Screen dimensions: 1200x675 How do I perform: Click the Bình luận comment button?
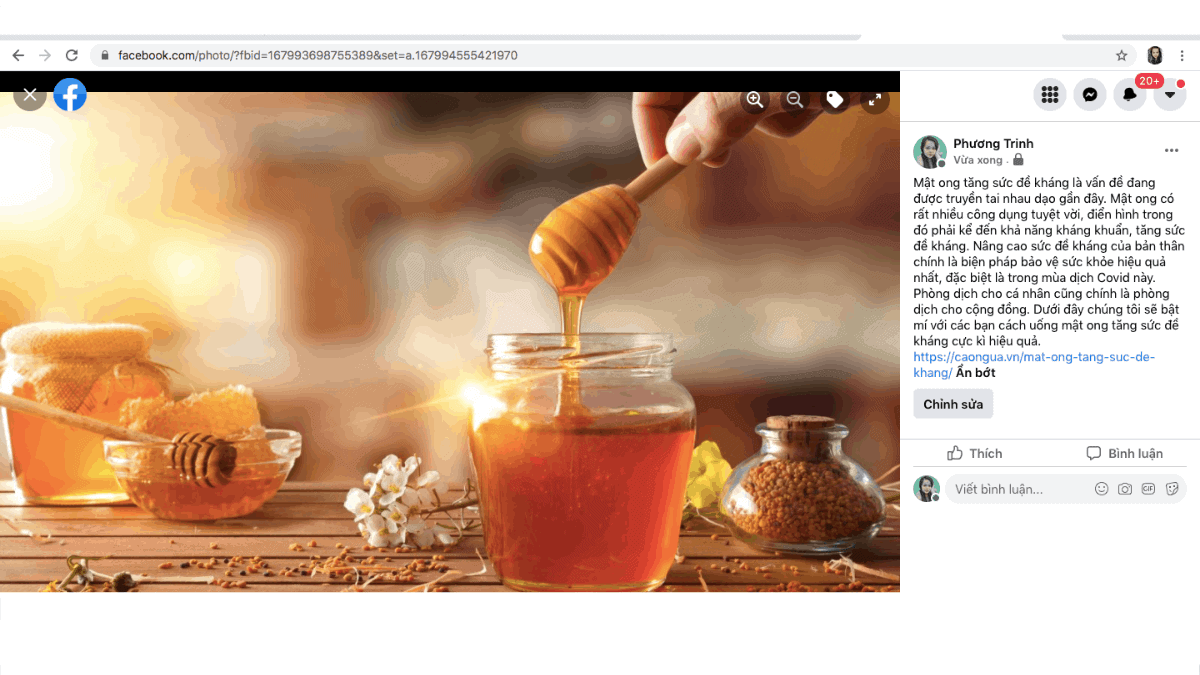(x=1124, y=453)
